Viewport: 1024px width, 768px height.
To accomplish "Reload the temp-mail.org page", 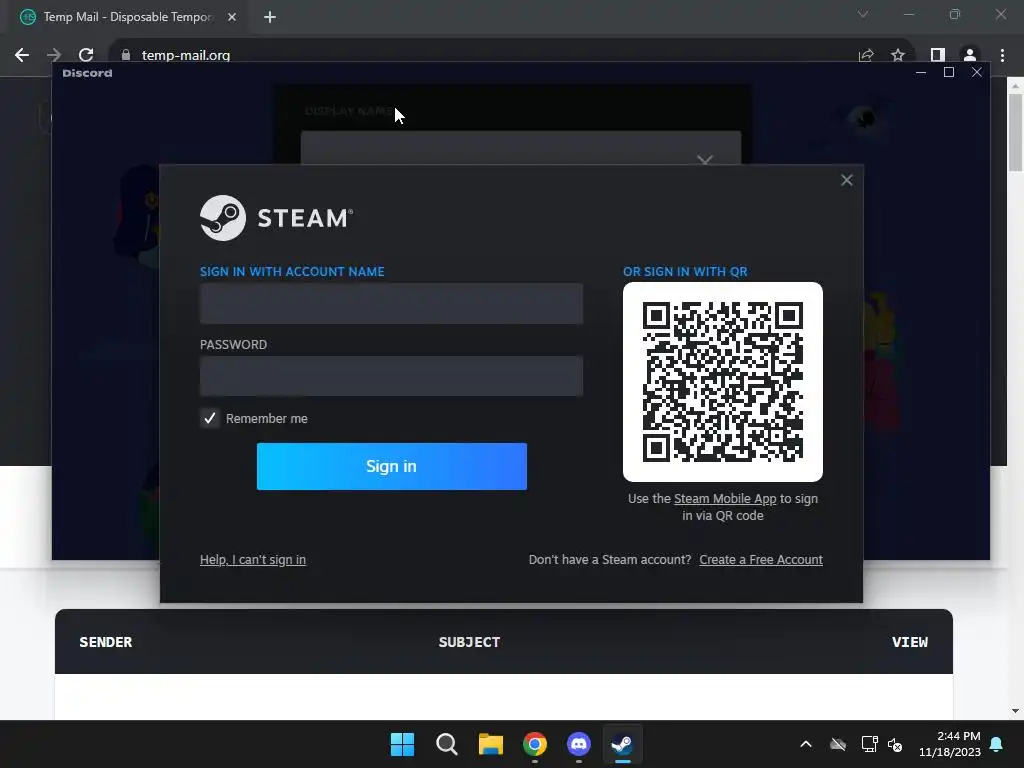I will click(x=86, y=55).
